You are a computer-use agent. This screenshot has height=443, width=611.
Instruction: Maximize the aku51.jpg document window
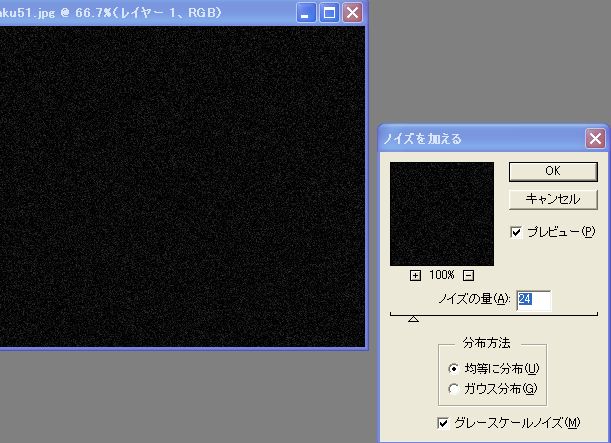330,13
